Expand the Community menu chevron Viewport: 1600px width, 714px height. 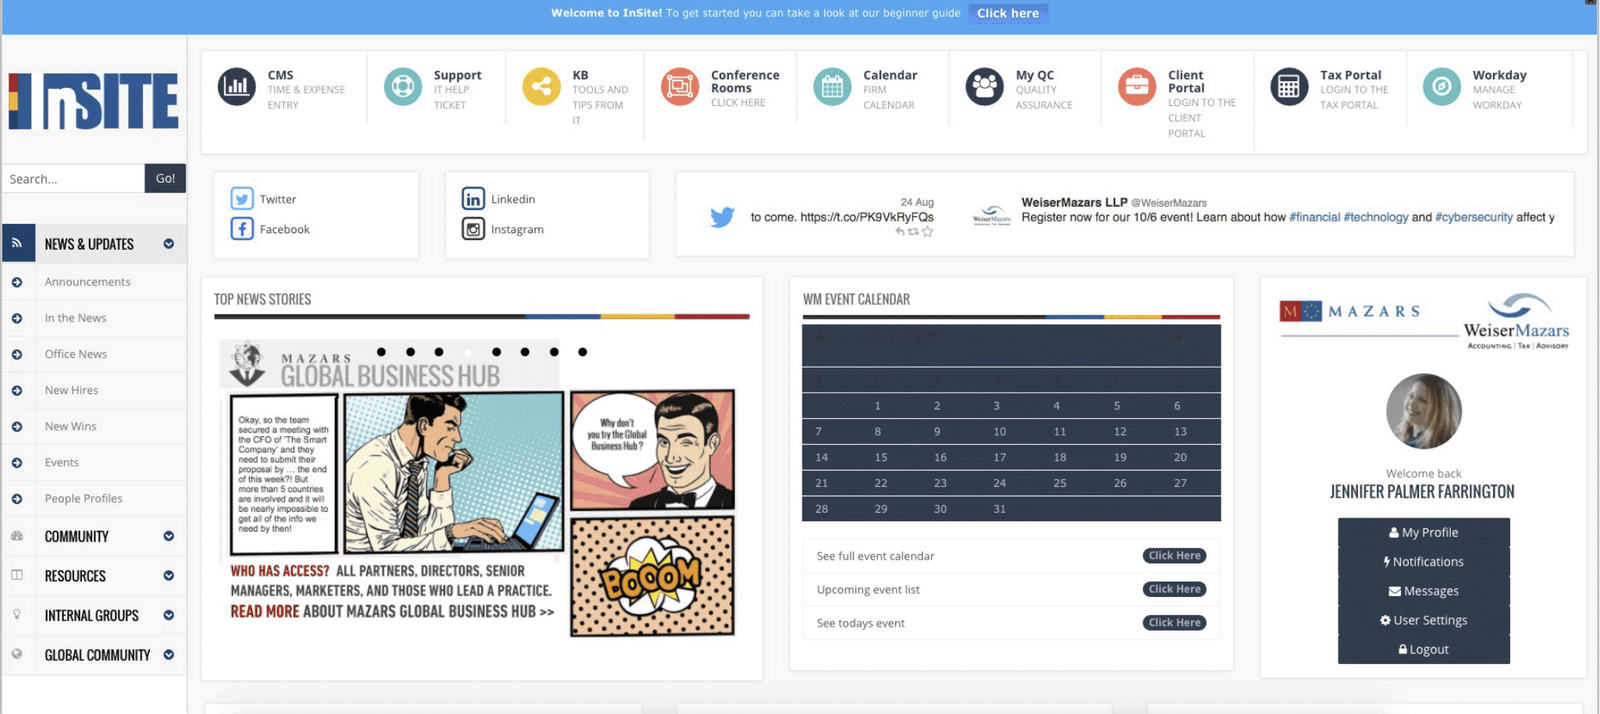point(168,536)
